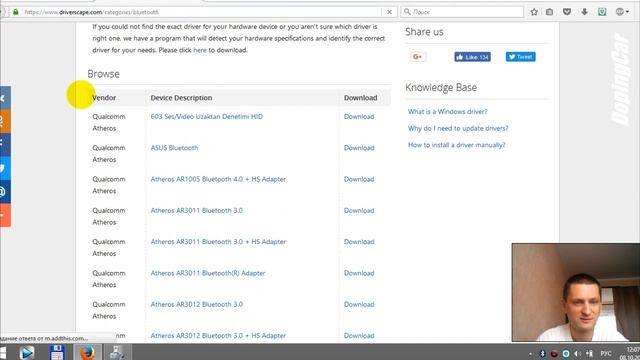640x360 pixels.
Task: Download the Atheros AR3012 Bluetooth 3.0 driver
Action: pos(359,304)
